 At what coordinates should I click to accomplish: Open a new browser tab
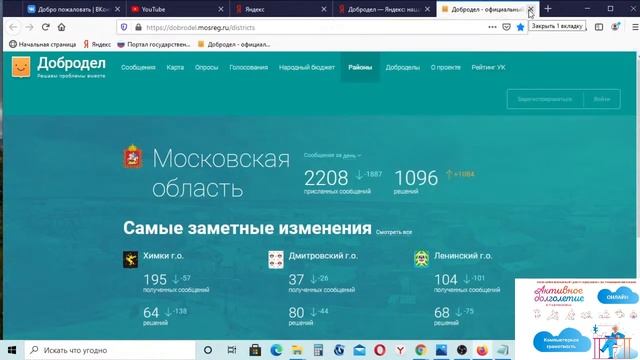tap(548, 9)
